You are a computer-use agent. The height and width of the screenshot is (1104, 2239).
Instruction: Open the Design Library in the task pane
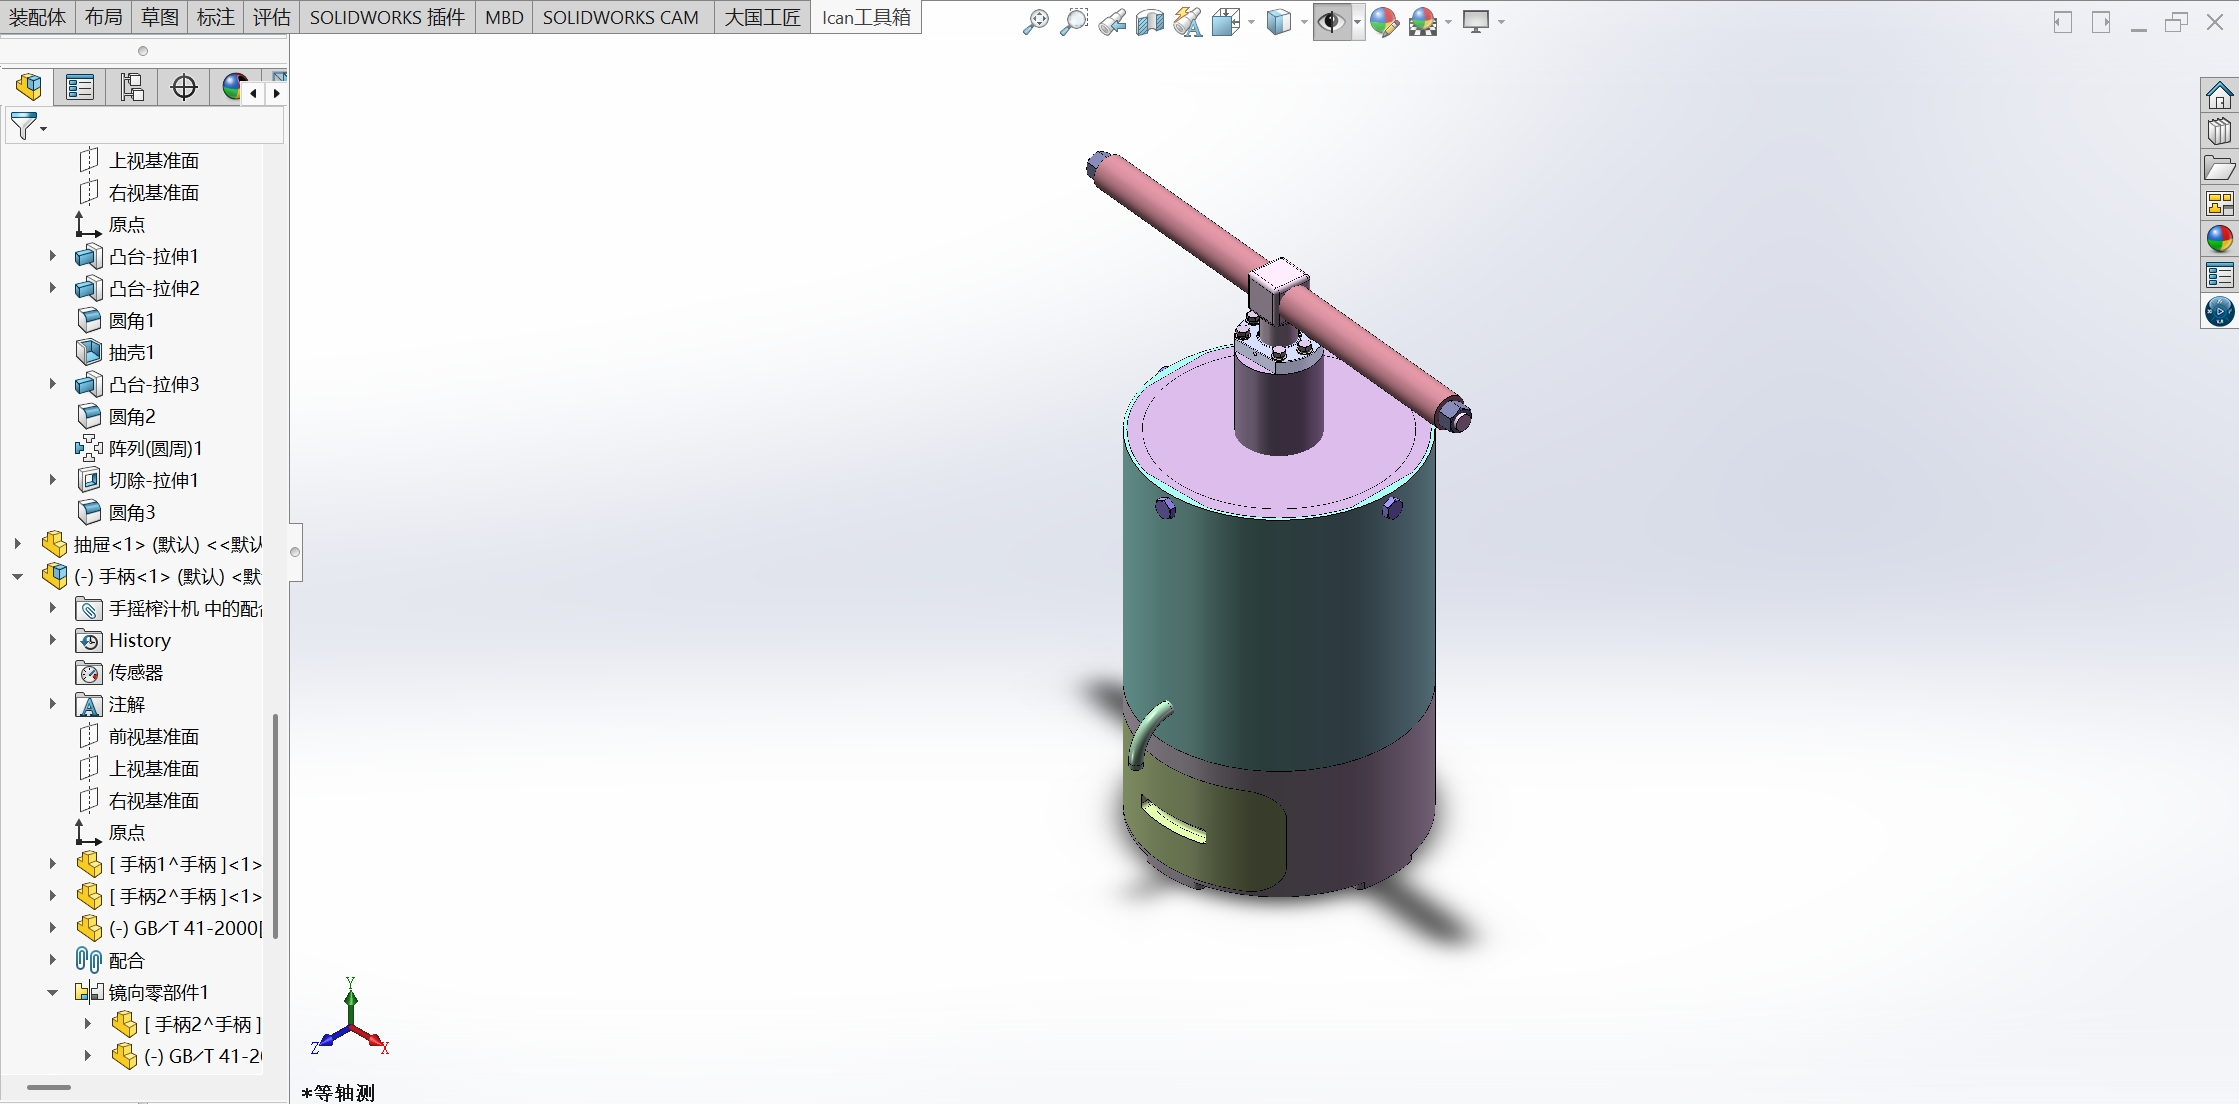click(2219, 132)
